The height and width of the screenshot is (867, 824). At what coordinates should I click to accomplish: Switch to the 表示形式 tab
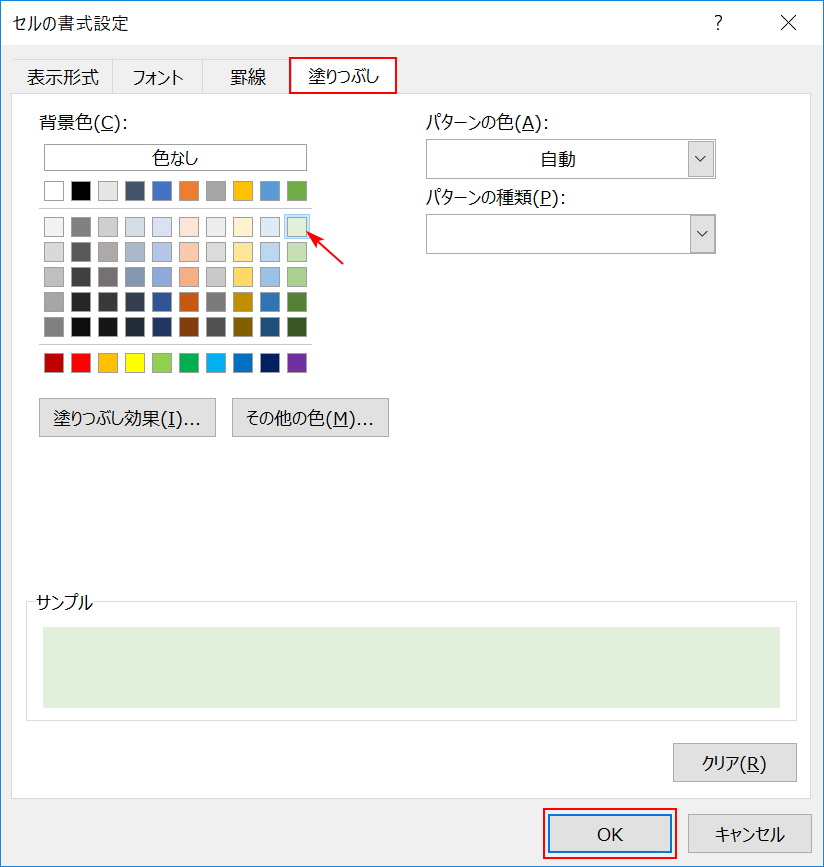pyautogui.click(x=62, y=75)
